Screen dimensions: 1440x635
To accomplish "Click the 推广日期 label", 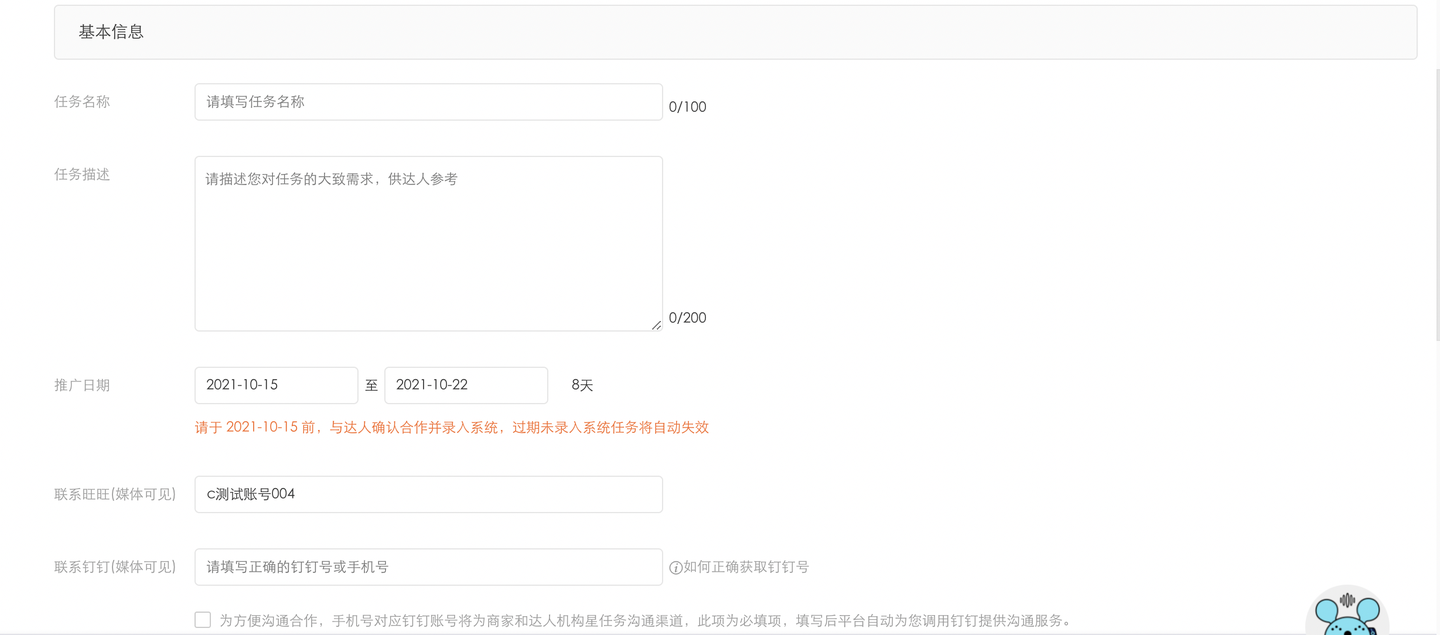I will pos(82,385).
